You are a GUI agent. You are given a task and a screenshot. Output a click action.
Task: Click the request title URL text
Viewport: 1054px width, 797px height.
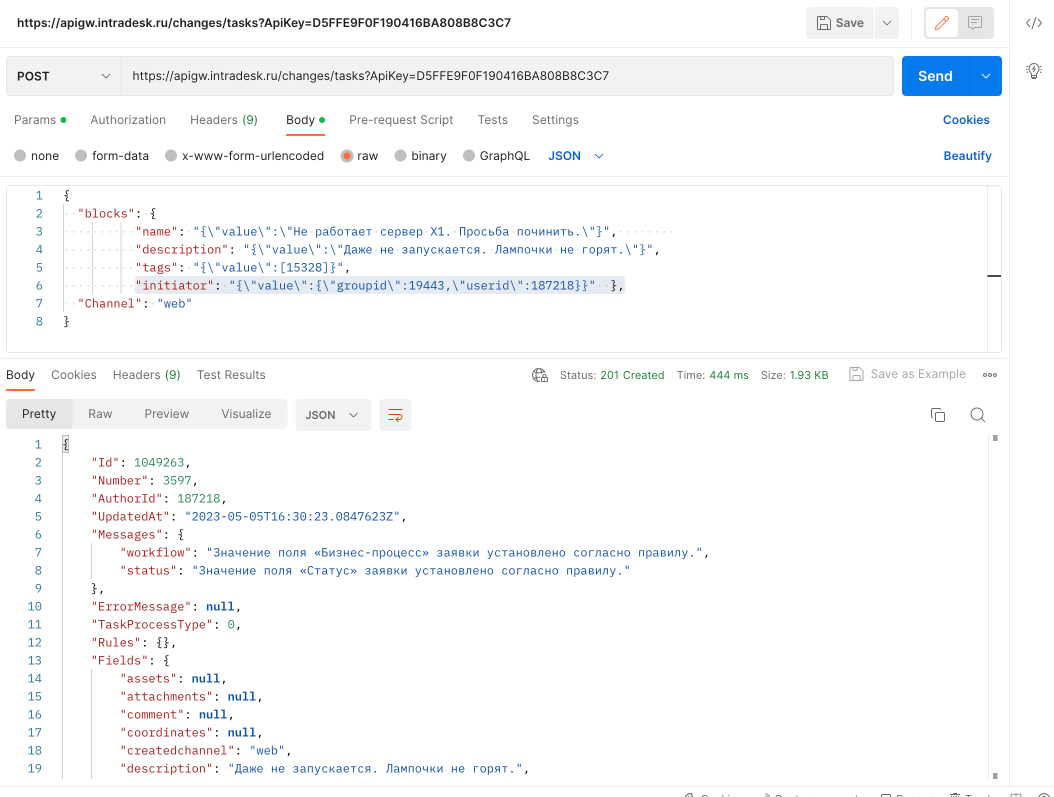[x=264, y=23]
